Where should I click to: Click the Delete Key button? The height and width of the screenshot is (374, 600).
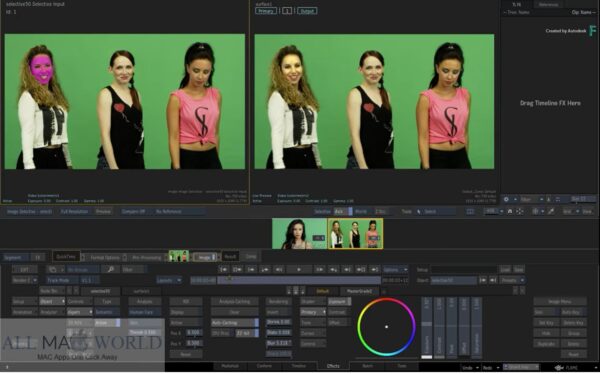pyautogui.click(x=573, y=323)
